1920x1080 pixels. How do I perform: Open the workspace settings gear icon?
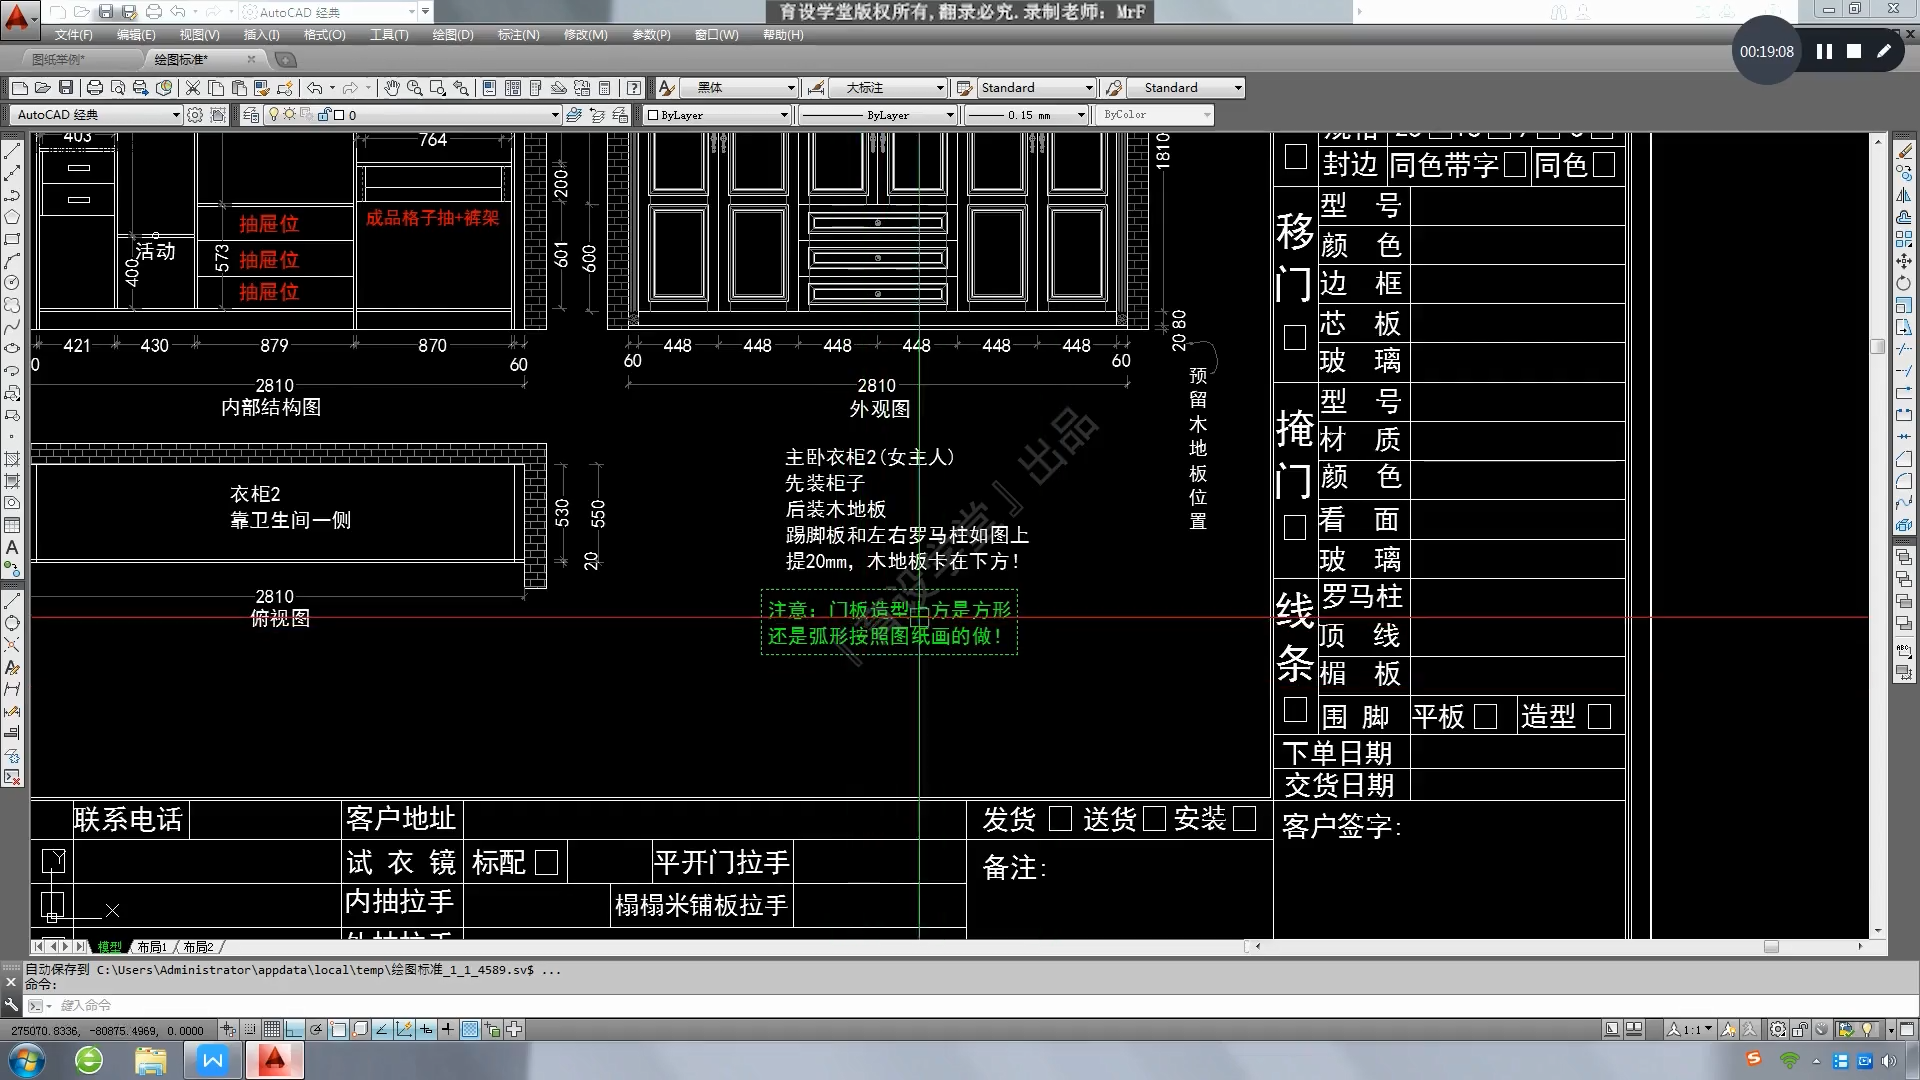(x=195, y=115)
